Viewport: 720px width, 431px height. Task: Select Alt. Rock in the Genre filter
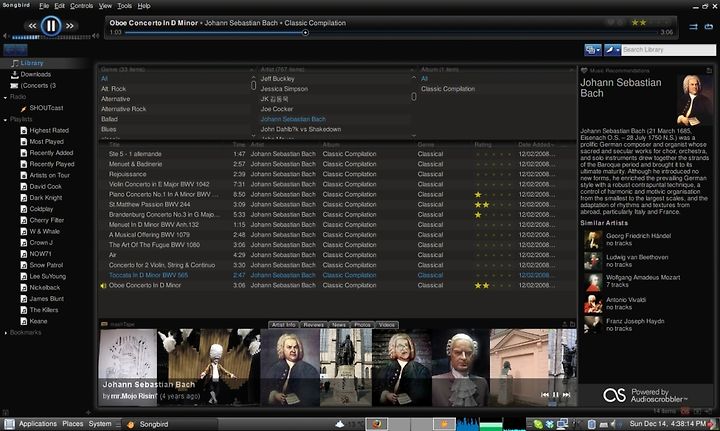tap(113, 89)
